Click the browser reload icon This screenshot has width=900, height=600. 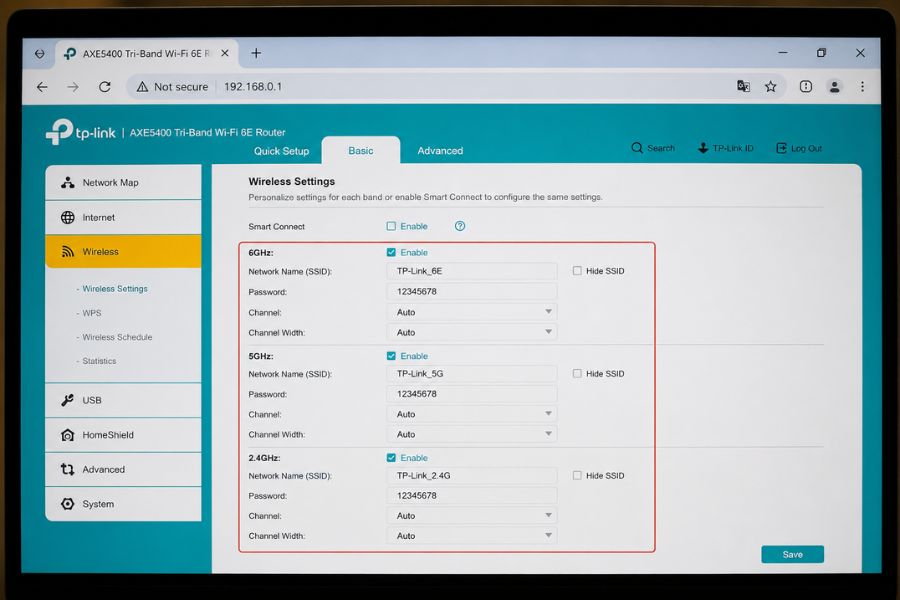104,87
